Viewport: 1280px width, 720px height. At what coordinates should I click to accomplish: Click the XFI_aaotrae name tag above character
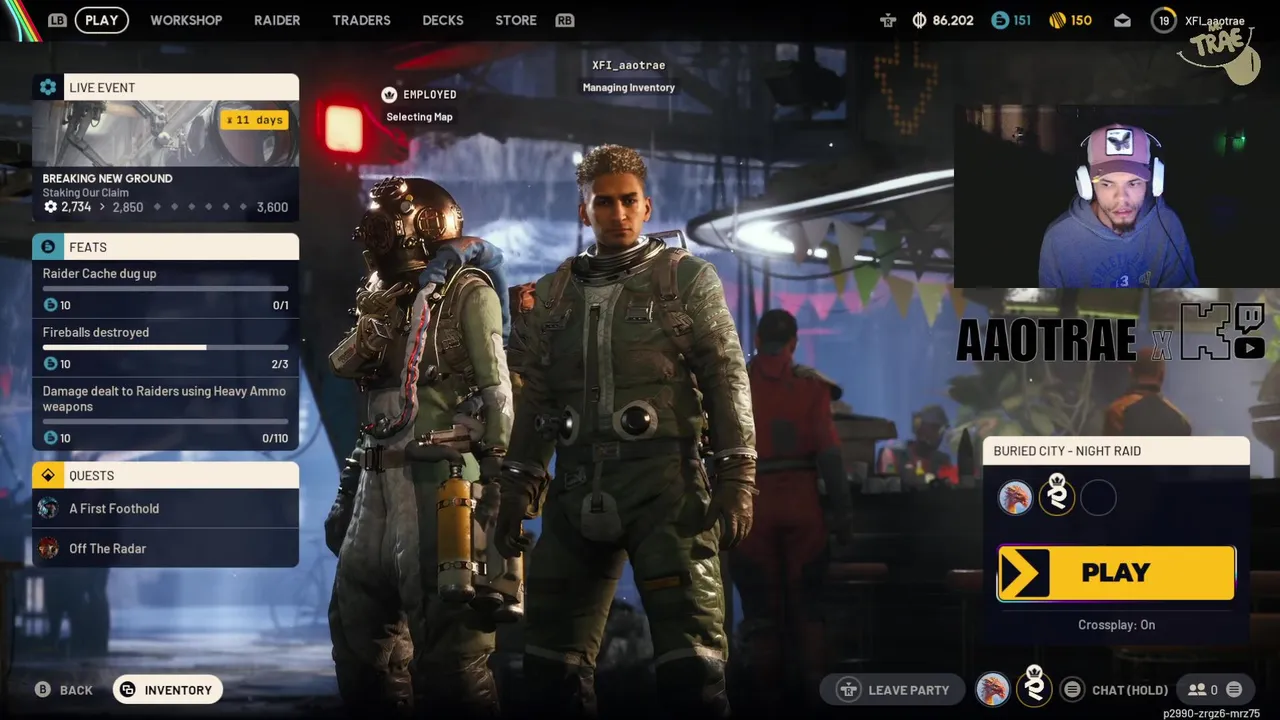point(628,65)
